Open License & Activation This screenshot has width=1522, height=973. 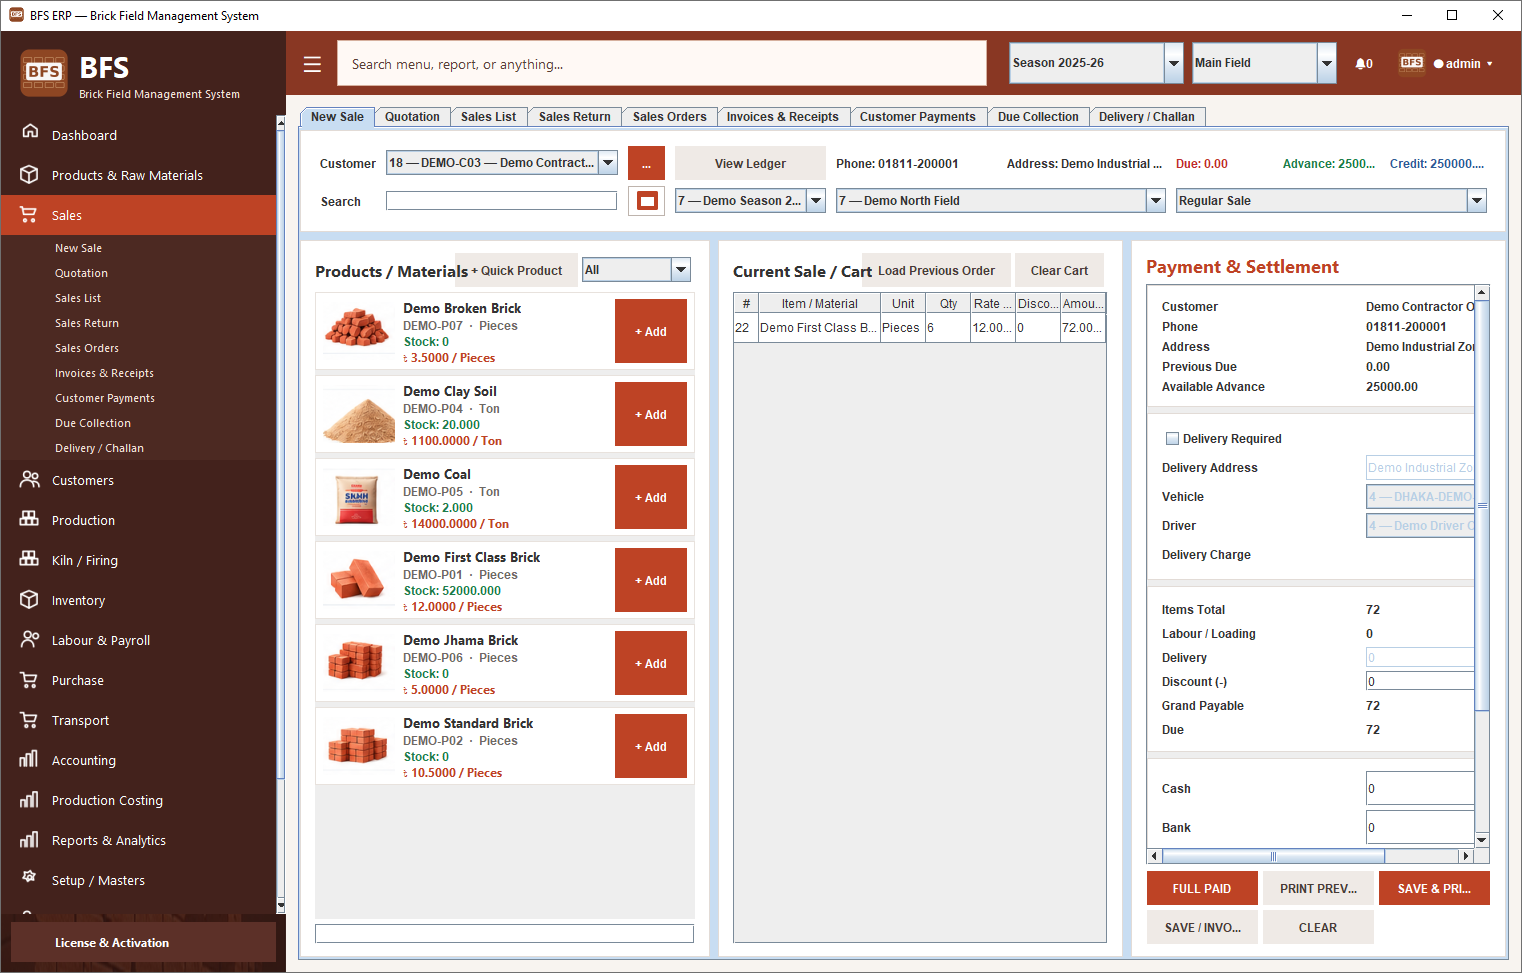click(x=143, y=942)
